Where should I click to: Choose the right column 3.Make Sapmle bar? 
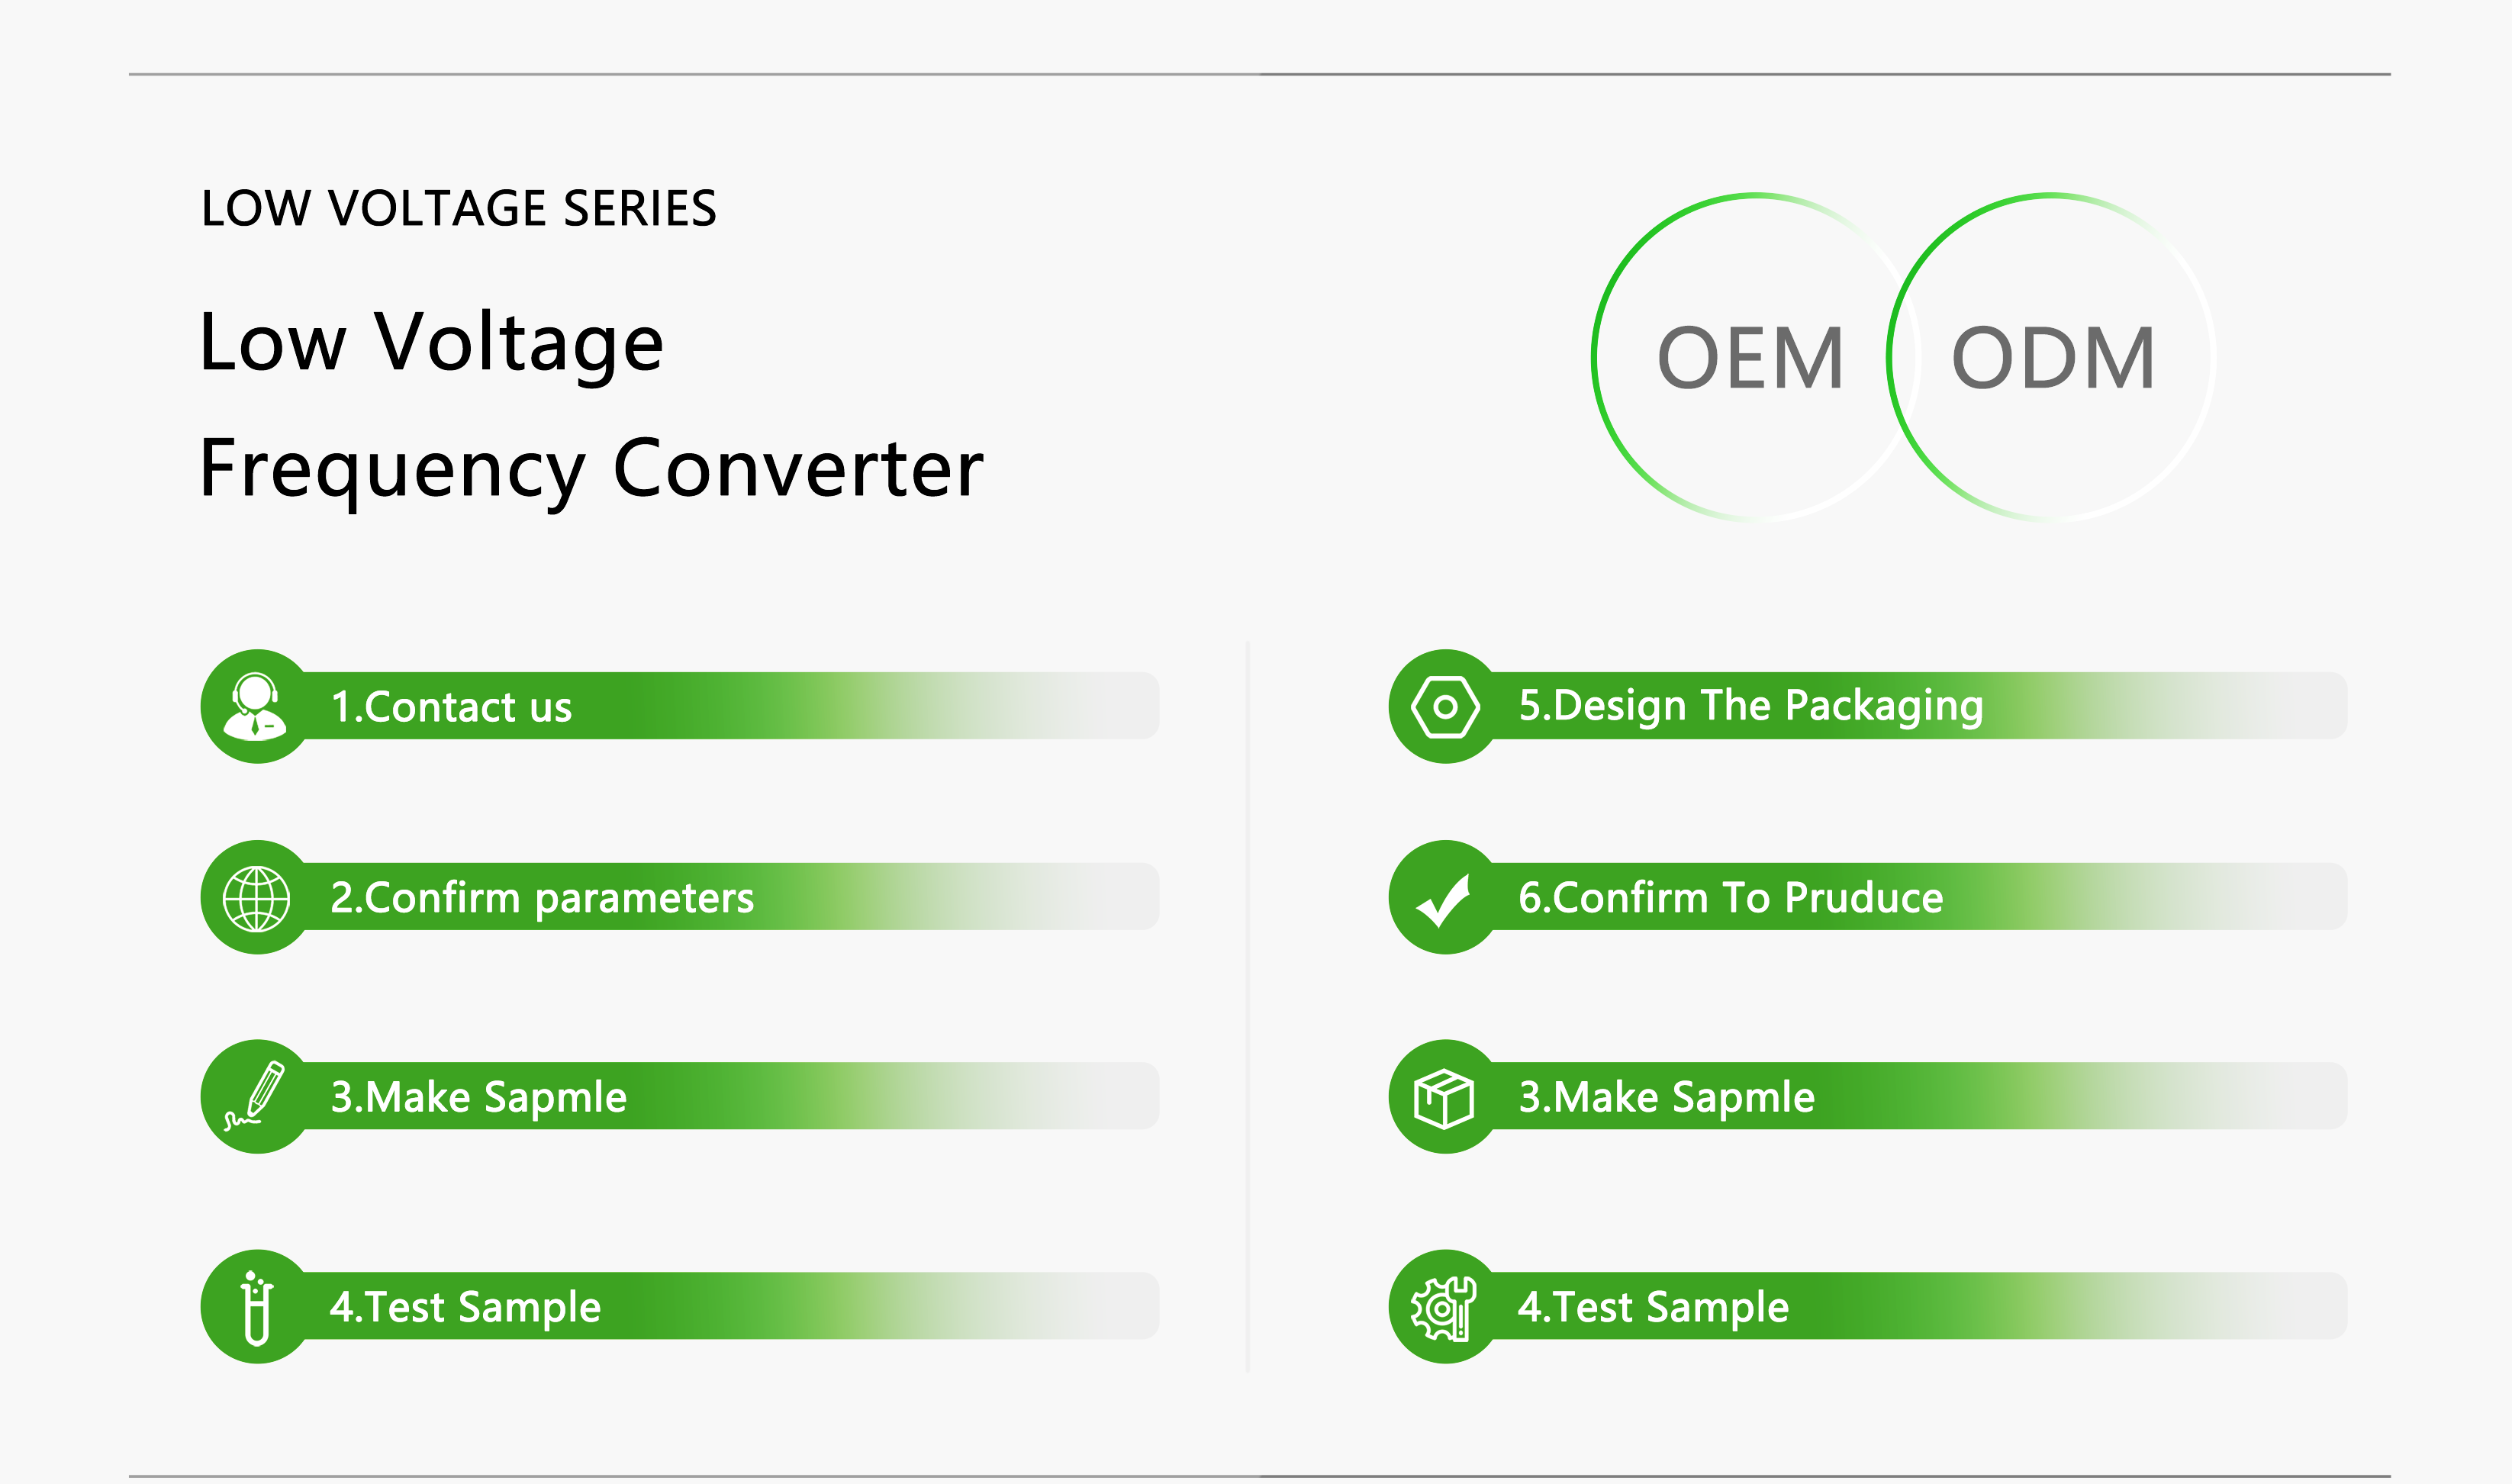tap(1868, 1096)
